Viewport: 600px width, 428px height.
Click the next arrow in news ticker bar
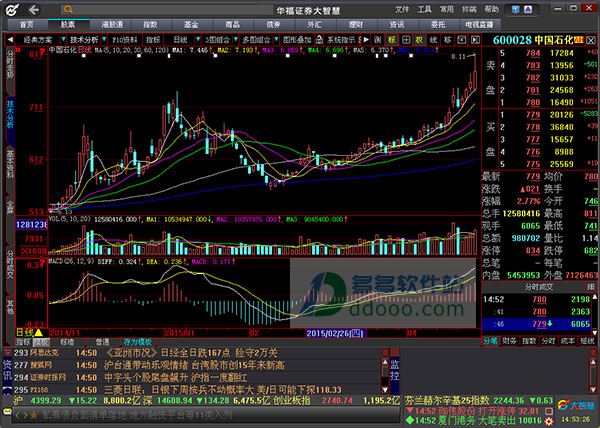tap(25, 415)
